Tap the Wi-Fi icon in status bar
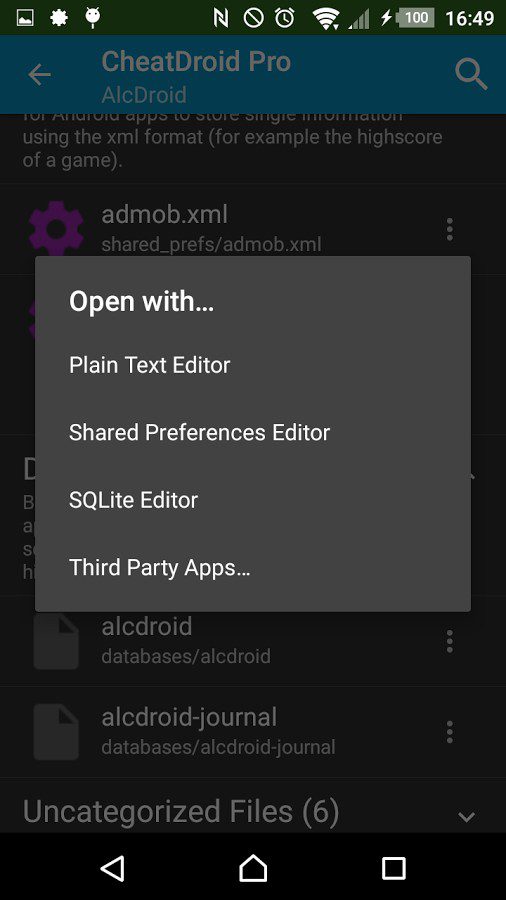The height and width of the screenshot is (900, 506). pos(325,18)
